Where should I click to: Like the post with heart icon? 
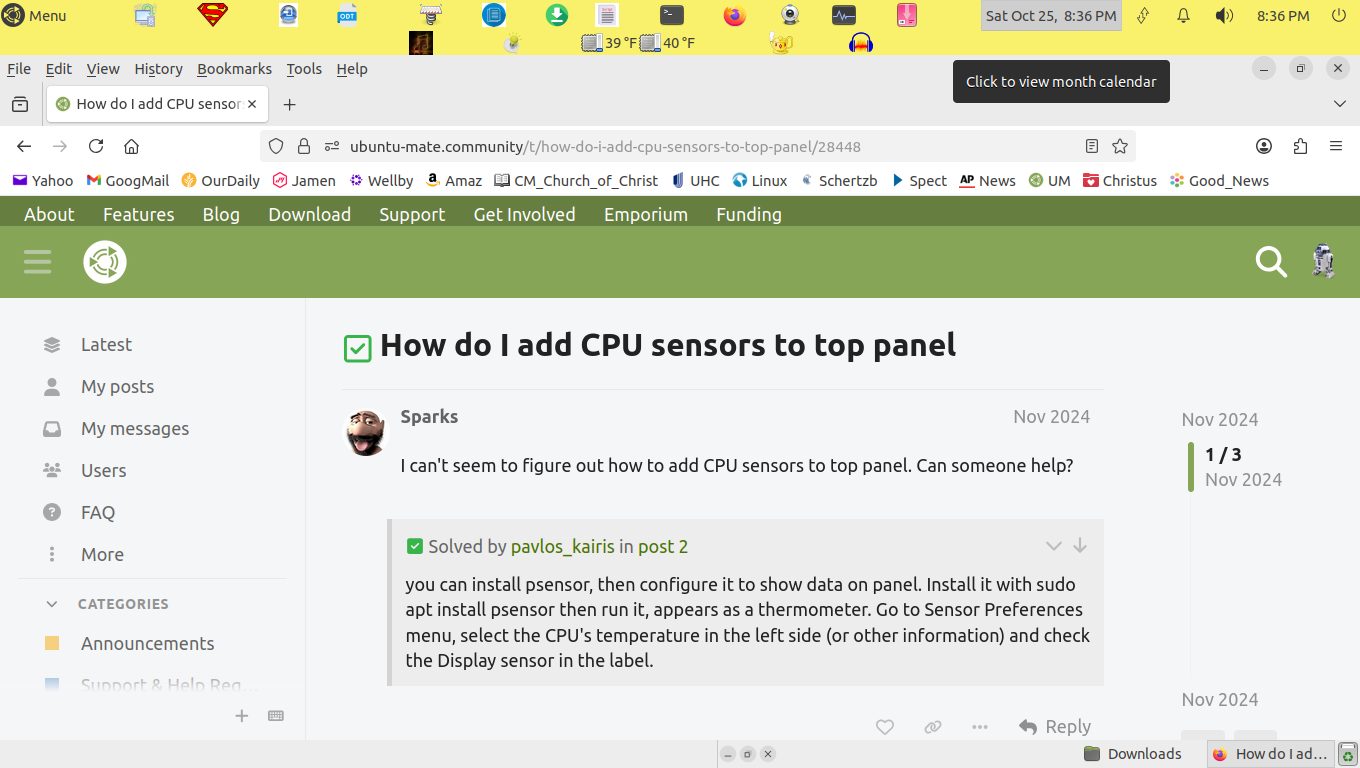[885, 727]
